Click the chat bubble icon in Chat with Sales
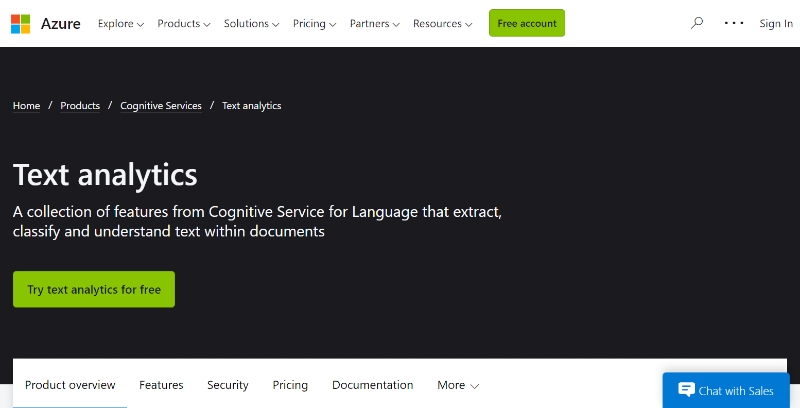Screen dimensions: 800x408 tap(686, 390)
